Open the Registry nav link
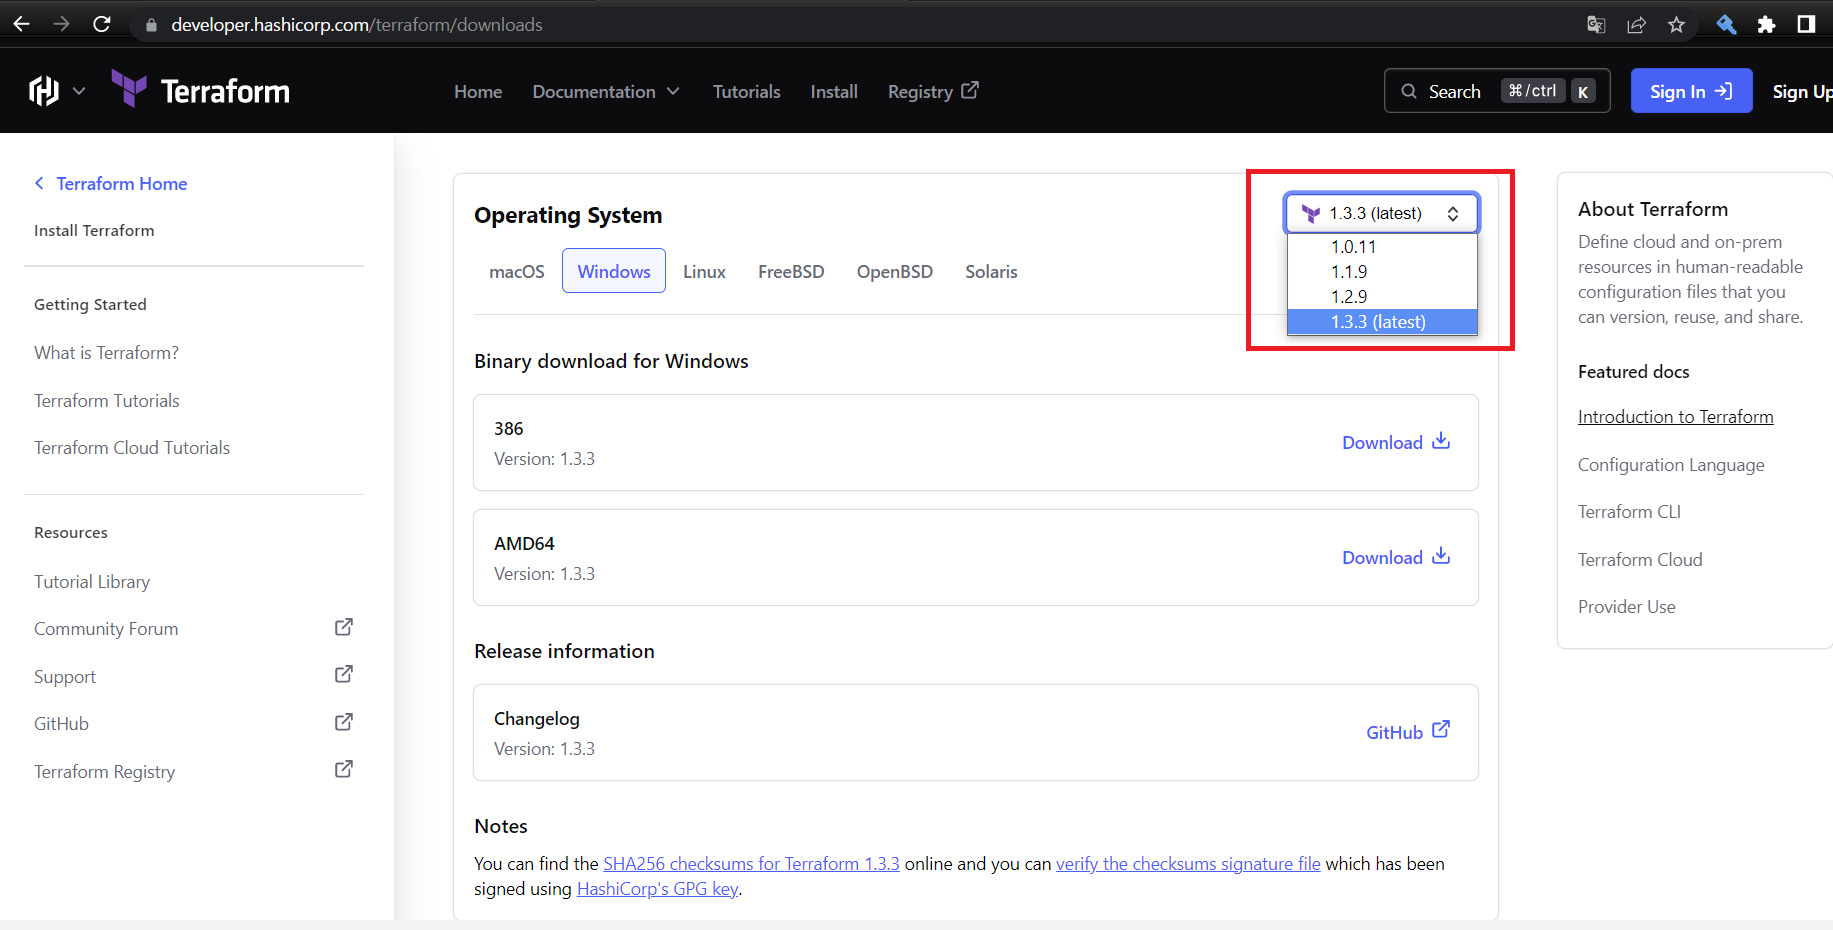This screenshot has width=1833, height=930. pyautogui.click(x=933, y=91)
